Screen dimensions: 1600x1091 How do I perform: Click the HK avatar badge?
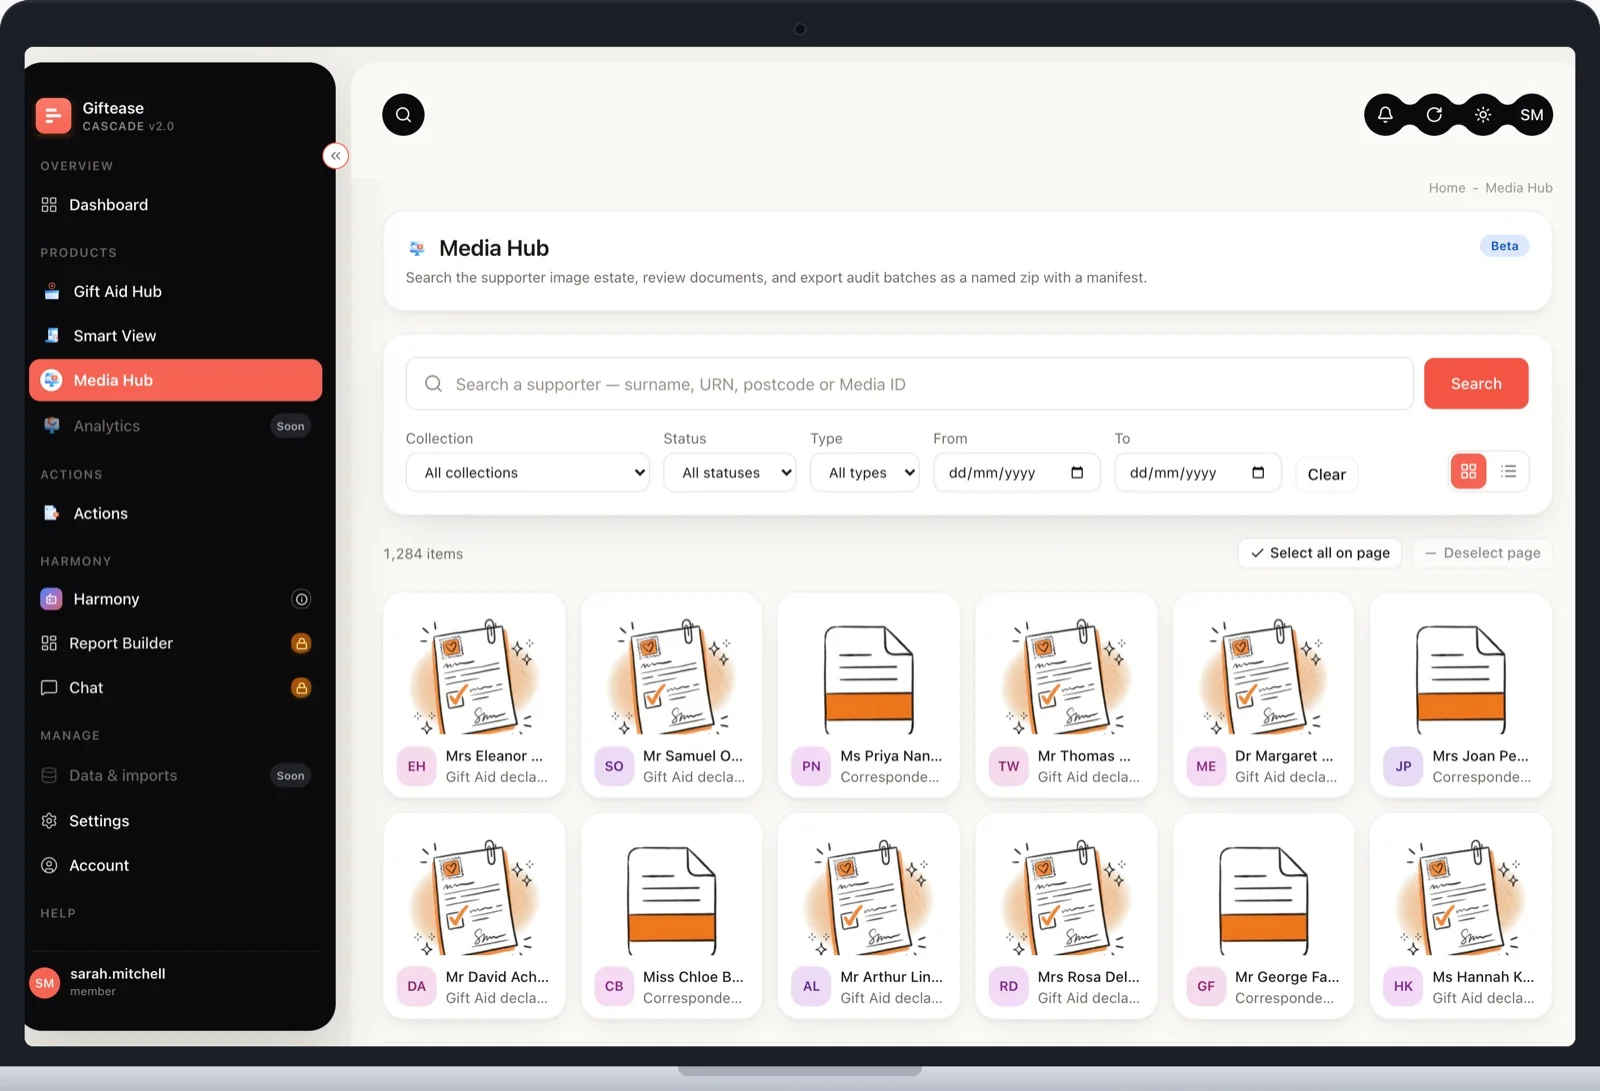click(1403, 987)
